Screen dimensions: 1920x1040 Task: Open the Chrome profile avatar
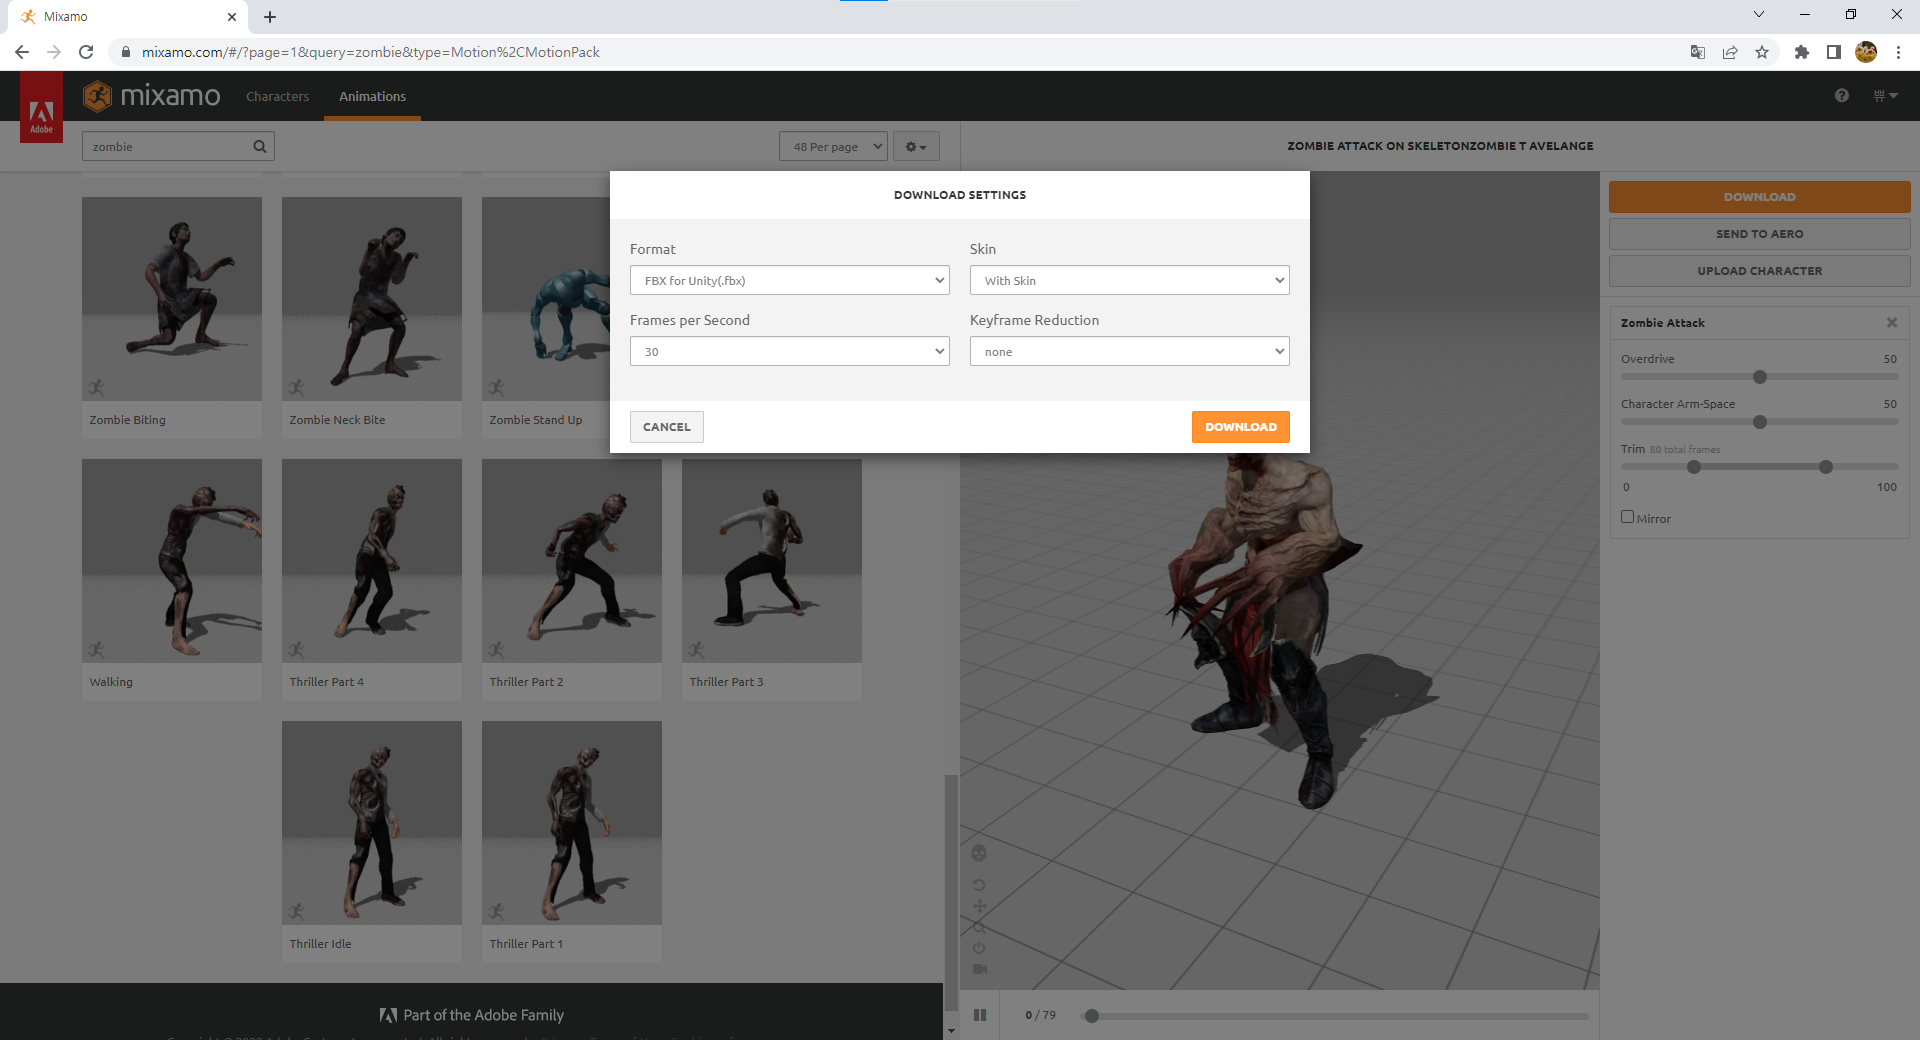coord(1866,52)
